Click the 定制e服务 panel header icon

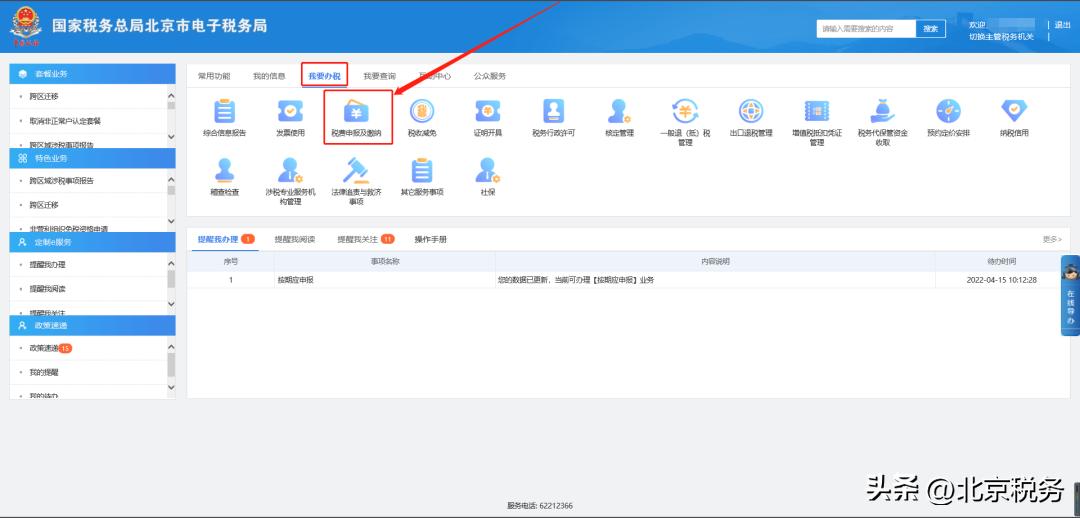point(23,242)
